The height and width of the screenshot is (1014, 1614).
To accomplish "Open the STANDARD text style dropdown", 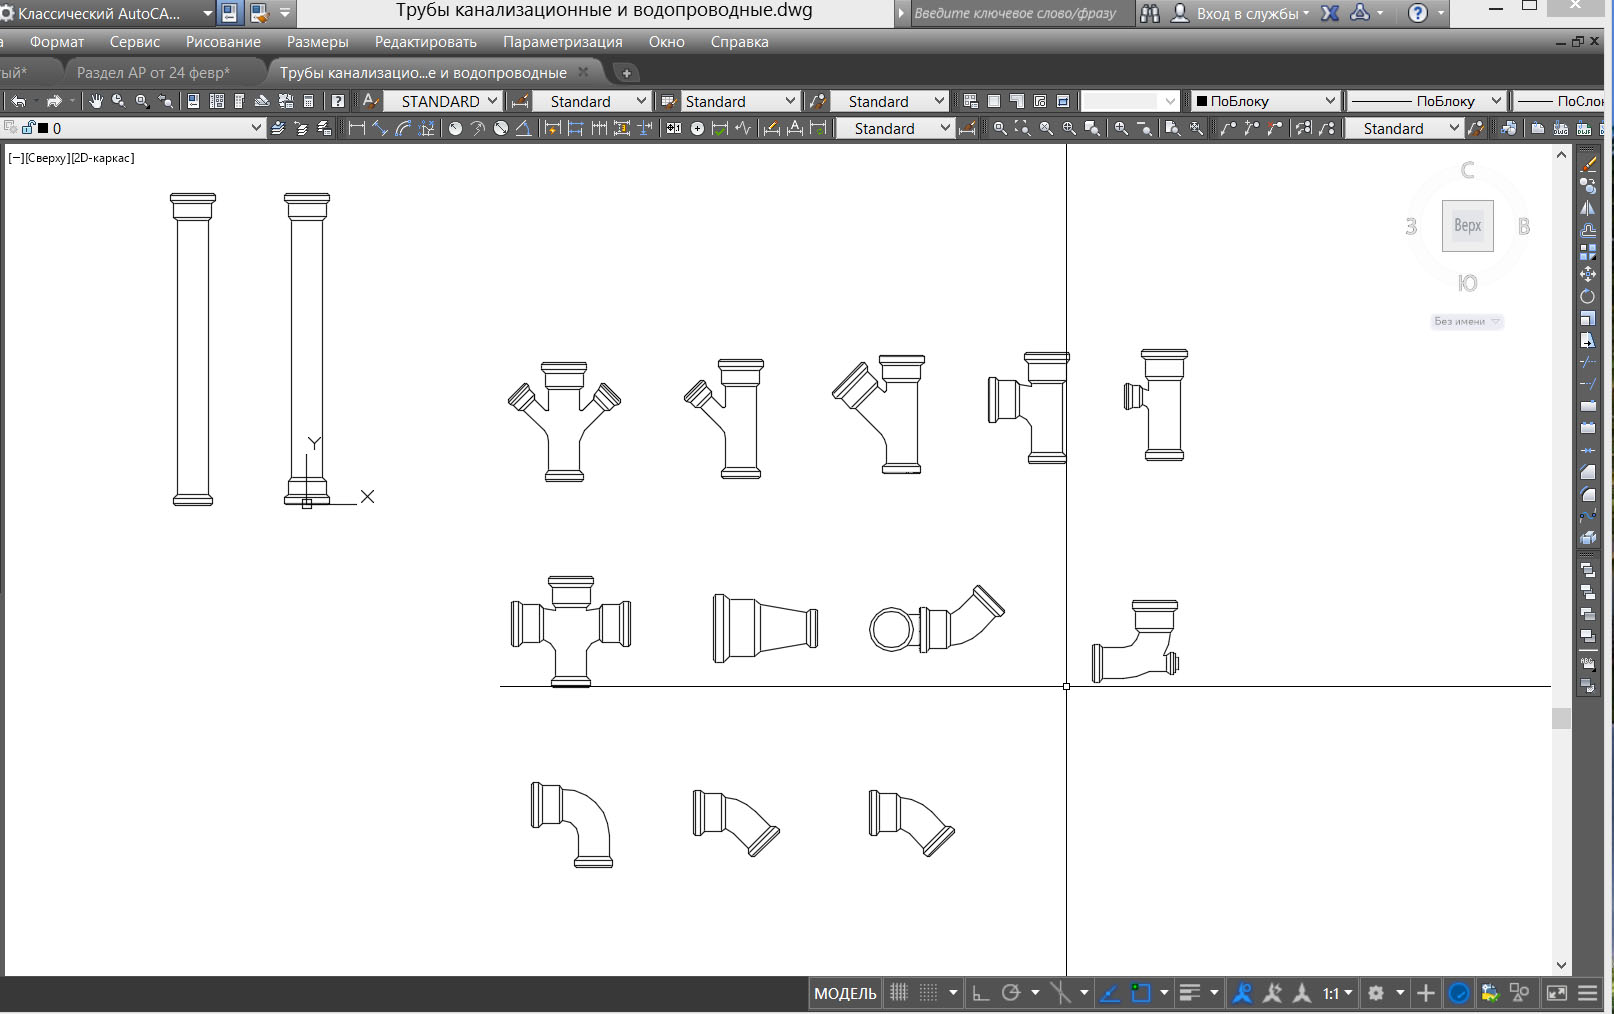I will (x=443, y=101).
